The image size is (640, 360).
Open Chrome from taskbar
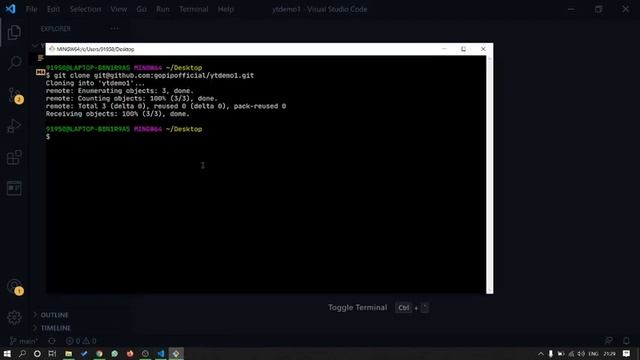[99, 353]
